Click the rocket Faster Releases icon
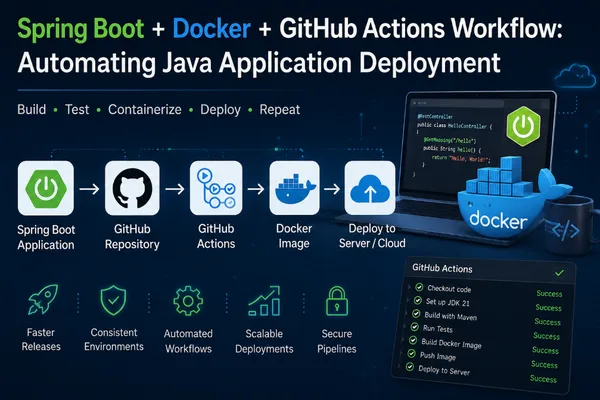Screen dimensions: 600x400 pyautogui.click(x=43, y=300)
